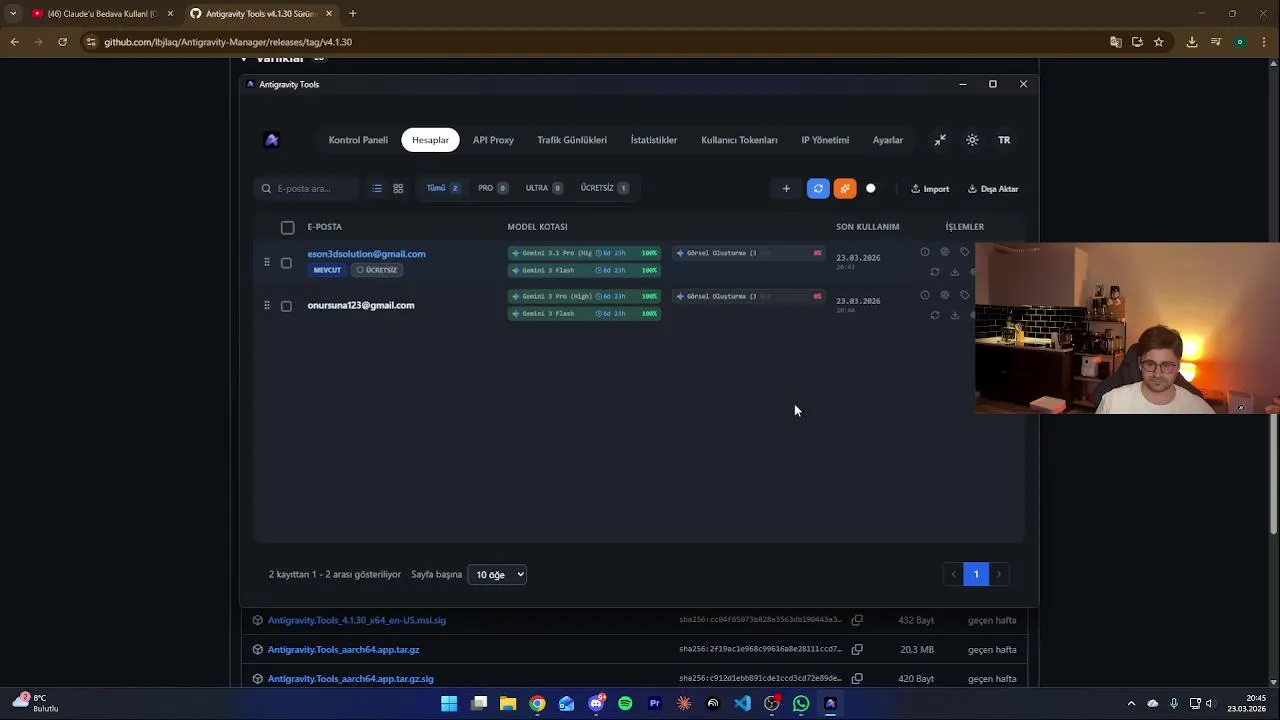Image resolution: width=1280 pixels, height=720 pixels.
Task: Check the onursuna123@gmail.com row checkbox
Action: tap(286, 306)
